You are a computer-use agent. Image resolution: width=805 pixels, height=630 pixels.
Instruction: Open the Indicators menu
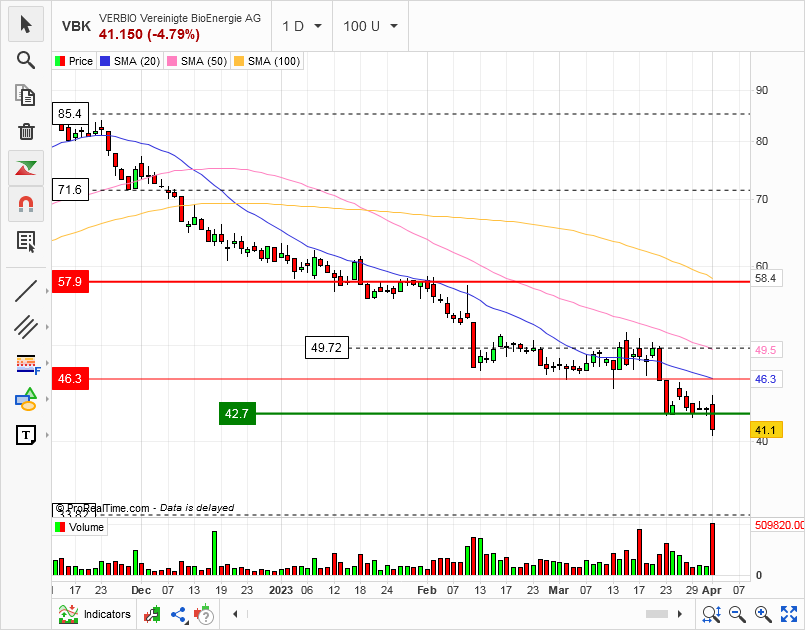(96, 614)
